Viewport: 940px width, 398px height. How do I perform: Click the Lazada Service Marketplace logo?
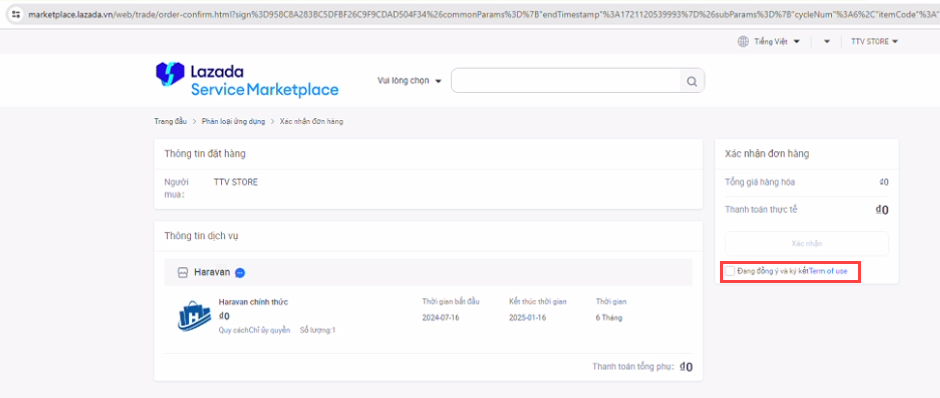(247, 80)
